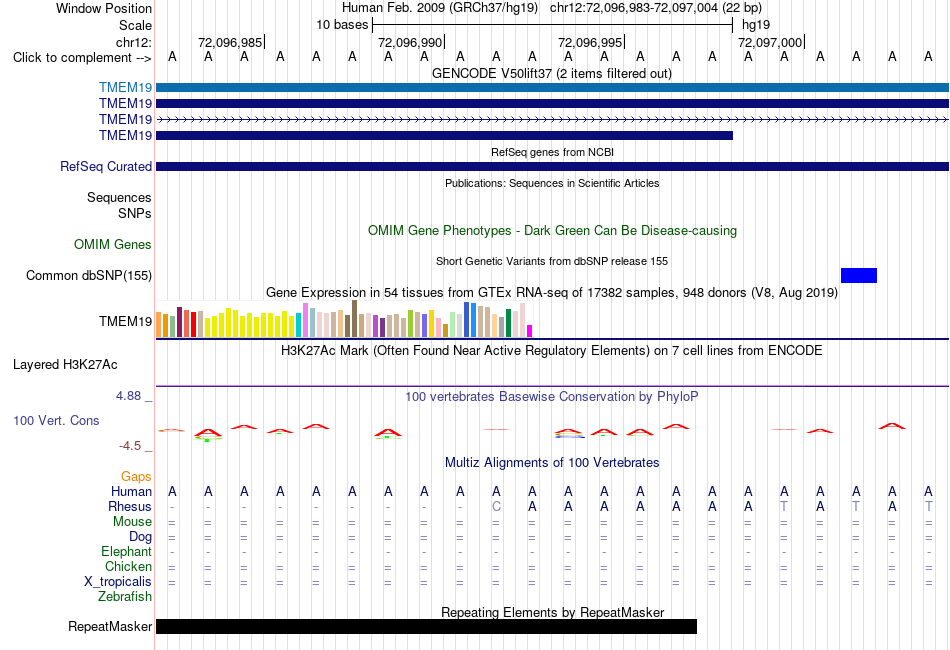Click the Sequences subtrack label

coord(119,197)
